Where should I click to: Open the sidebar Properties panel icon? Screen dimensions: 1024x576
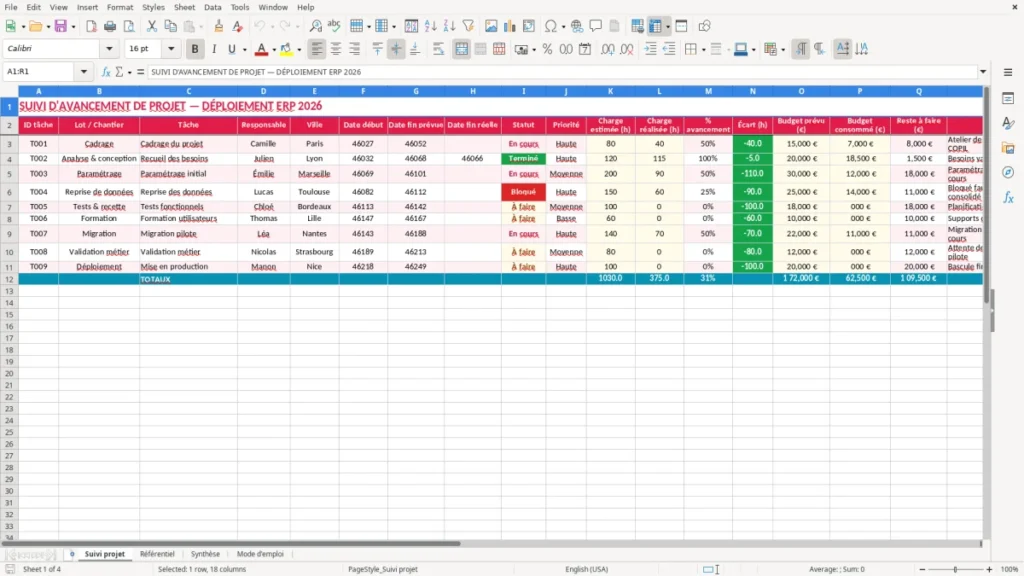pos(1008,99)
